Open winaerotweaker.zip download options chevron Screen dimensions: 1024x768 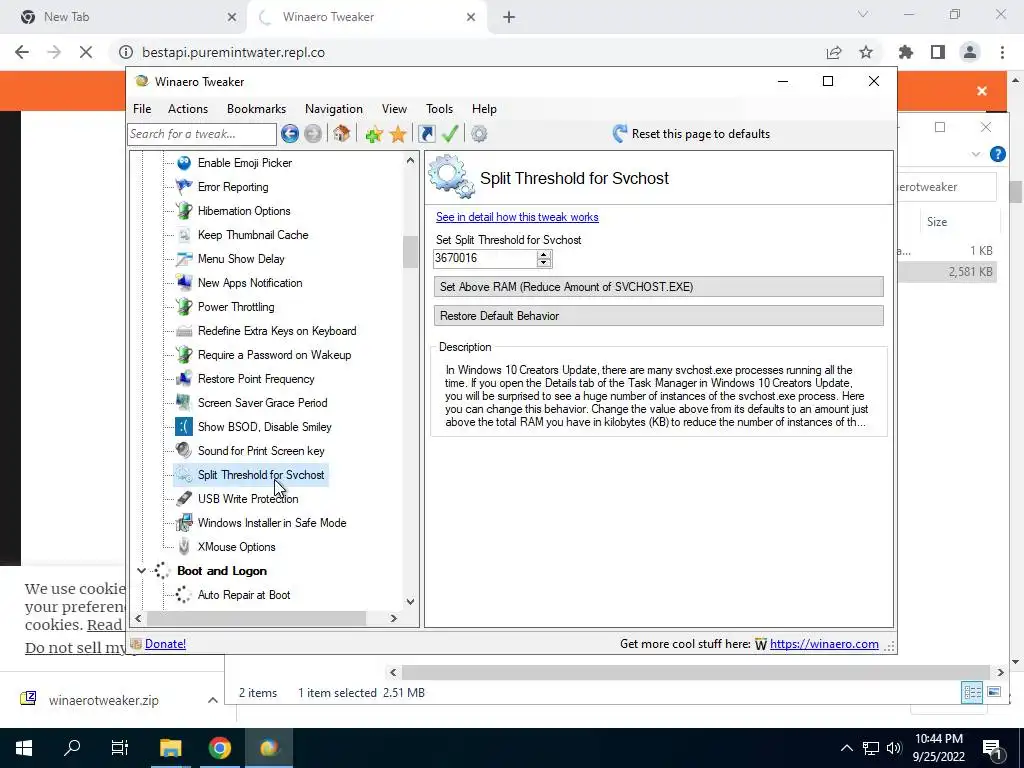coord(212,700)
